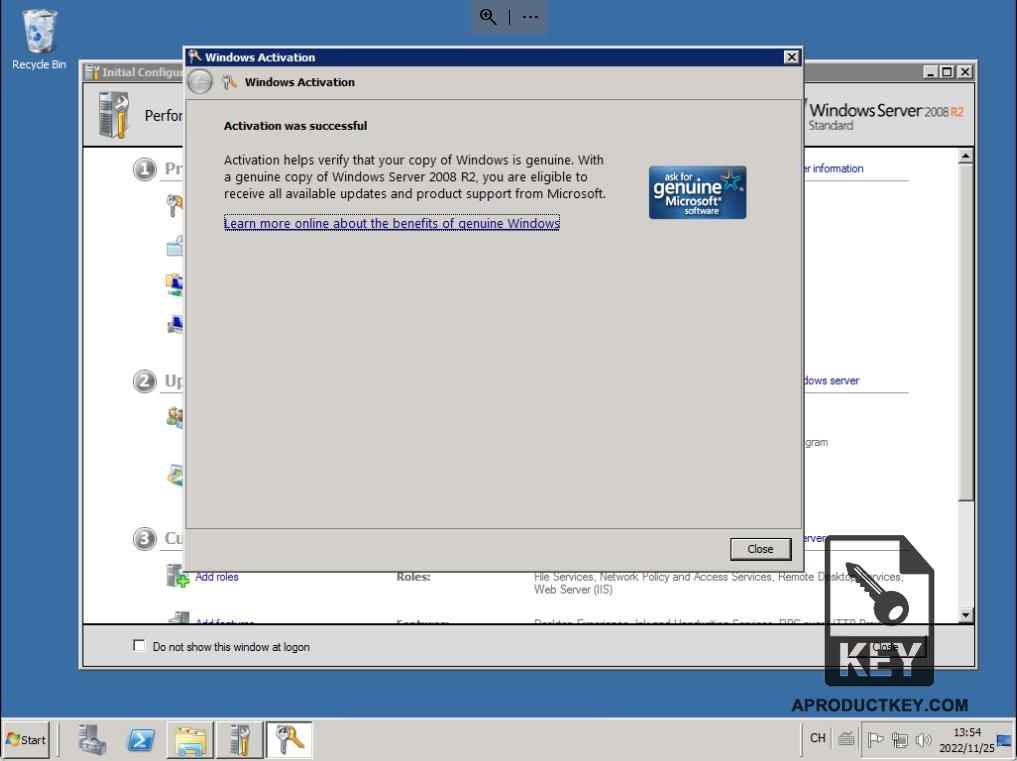Close the Windows Activation dialog with the X button

pyautogui.click(x=791, y=57)
